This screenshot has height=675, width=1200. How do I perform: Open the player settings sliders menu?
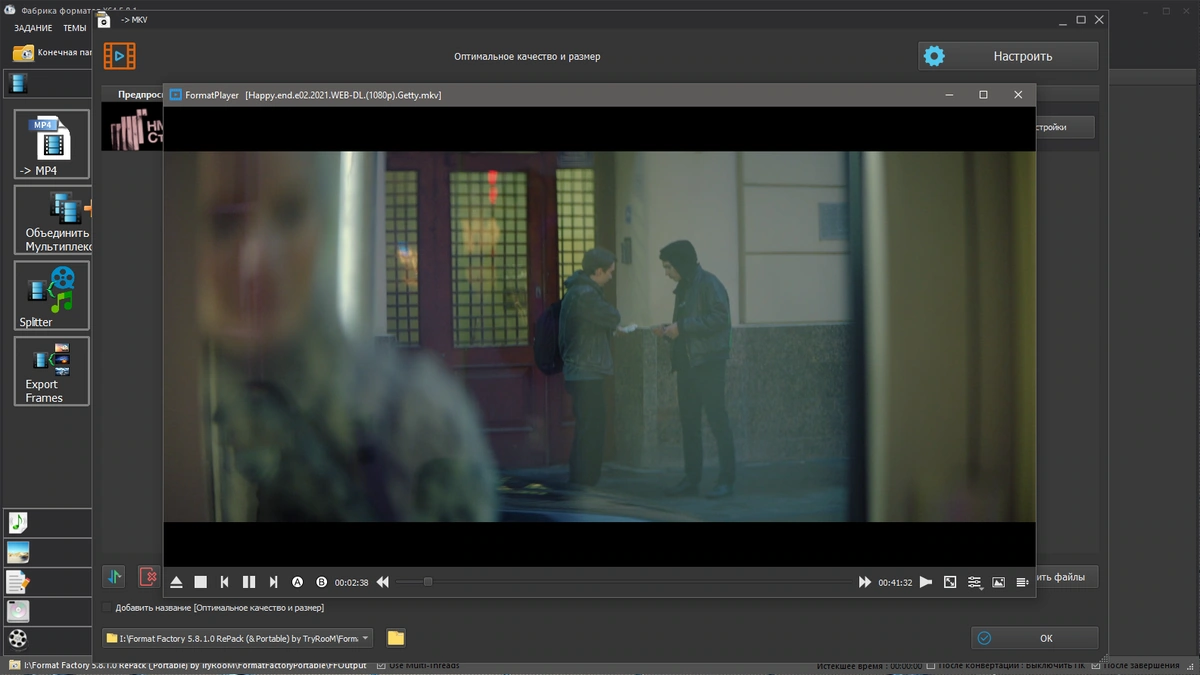click(x=974, y=582)
